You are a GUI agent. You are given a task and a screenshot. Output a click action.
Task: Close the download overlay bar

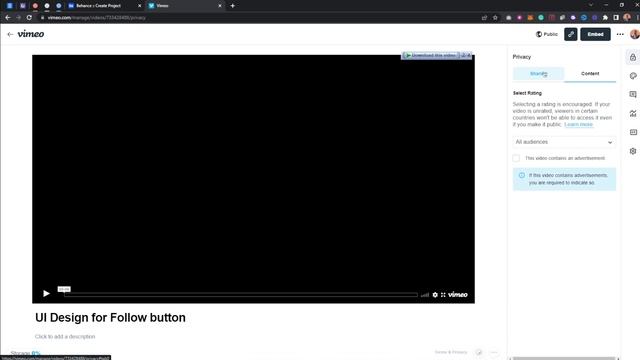tap(469, 56)
